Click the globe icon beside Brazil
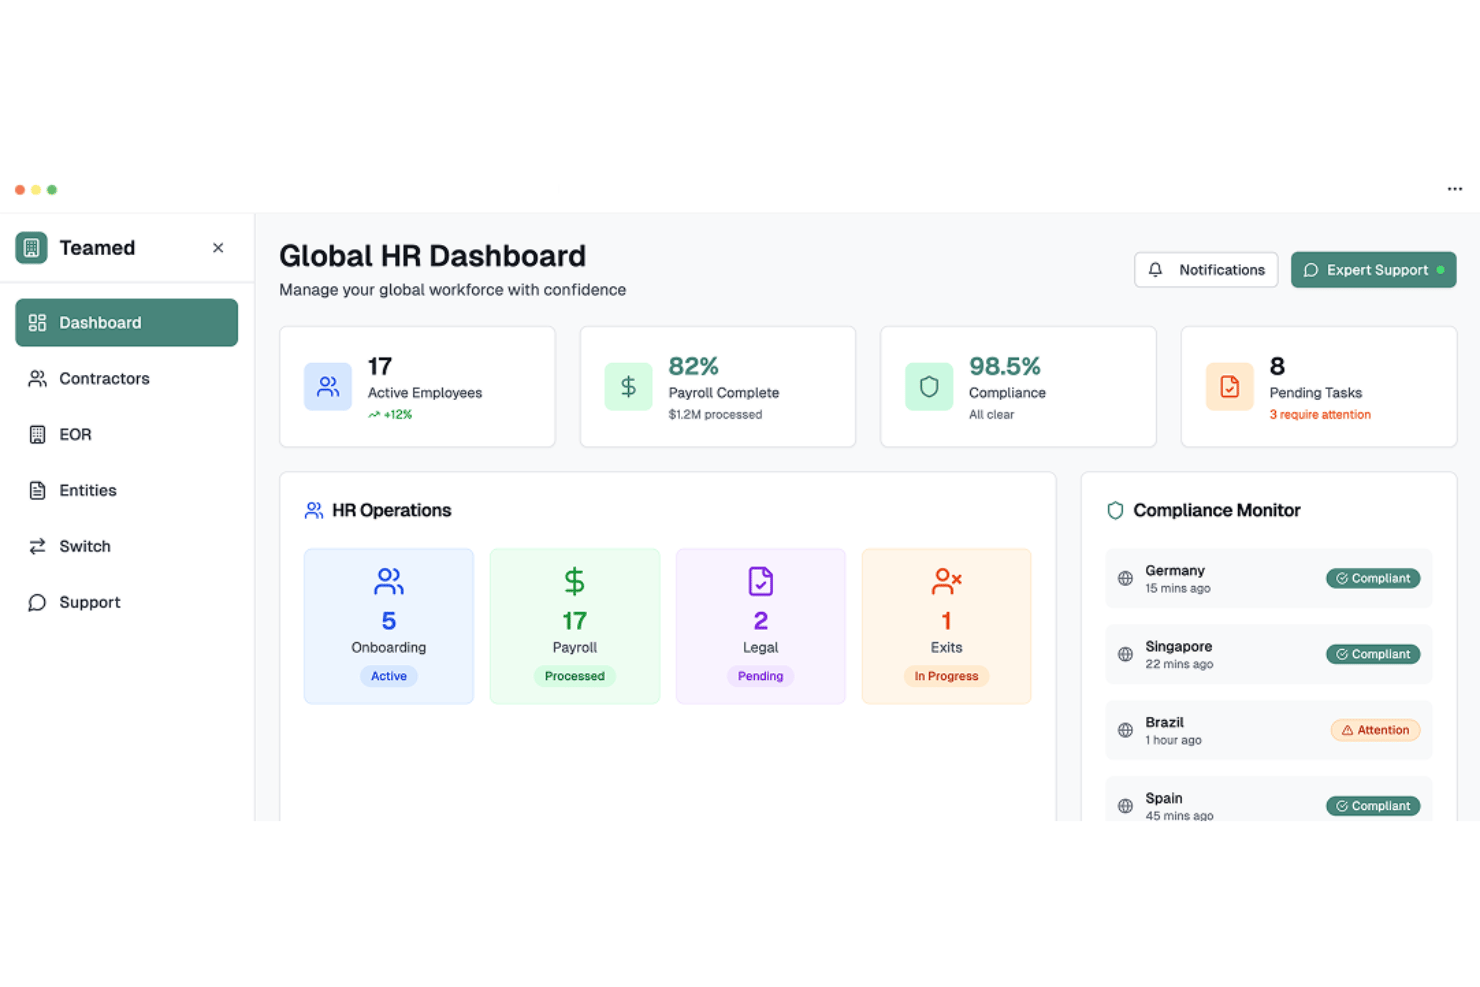Image resolution: width=1480 pixels, height=987 pixels. (1125, 730)
